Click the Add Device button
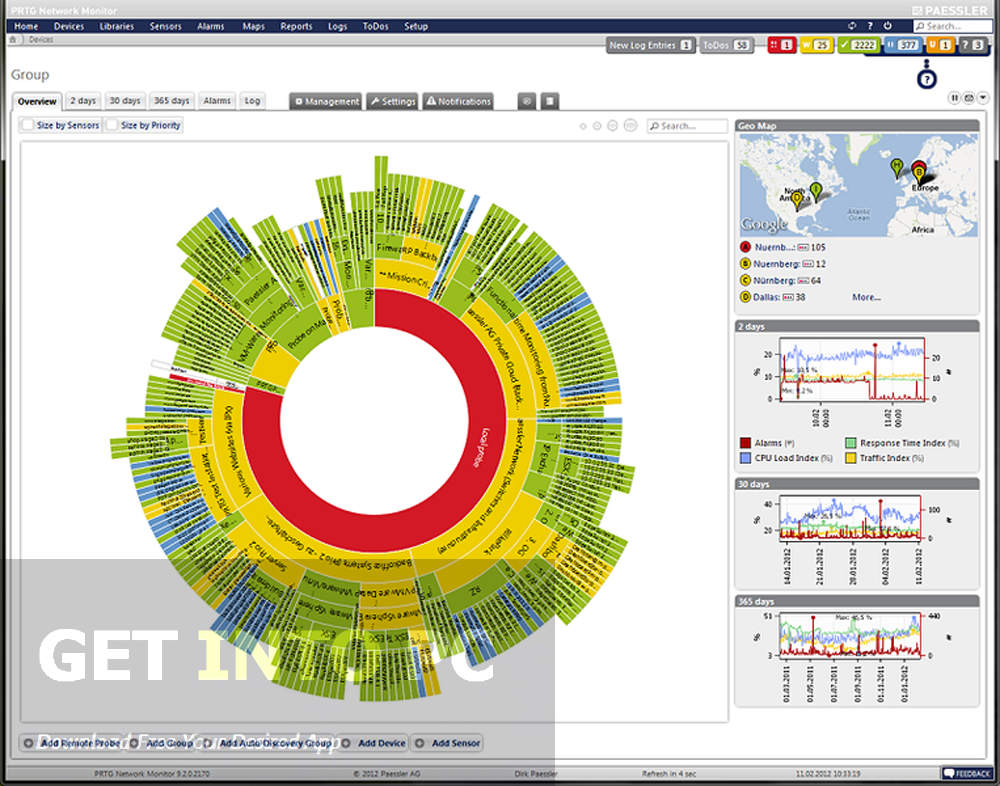The height and width of the screenshot is (786, 1000). [373, 743]
